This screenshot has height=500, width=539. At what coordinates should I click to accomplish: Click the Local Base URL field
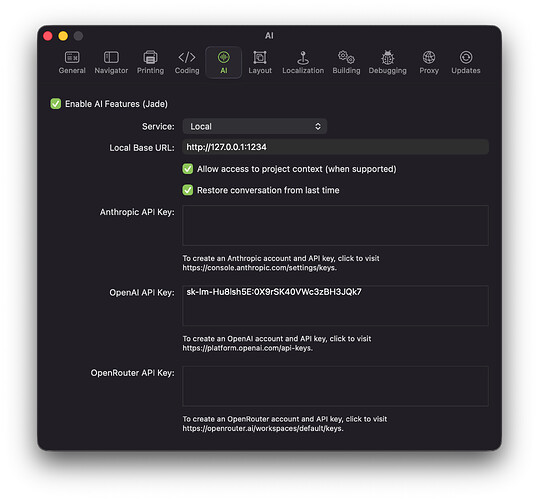tap(336, 147)
